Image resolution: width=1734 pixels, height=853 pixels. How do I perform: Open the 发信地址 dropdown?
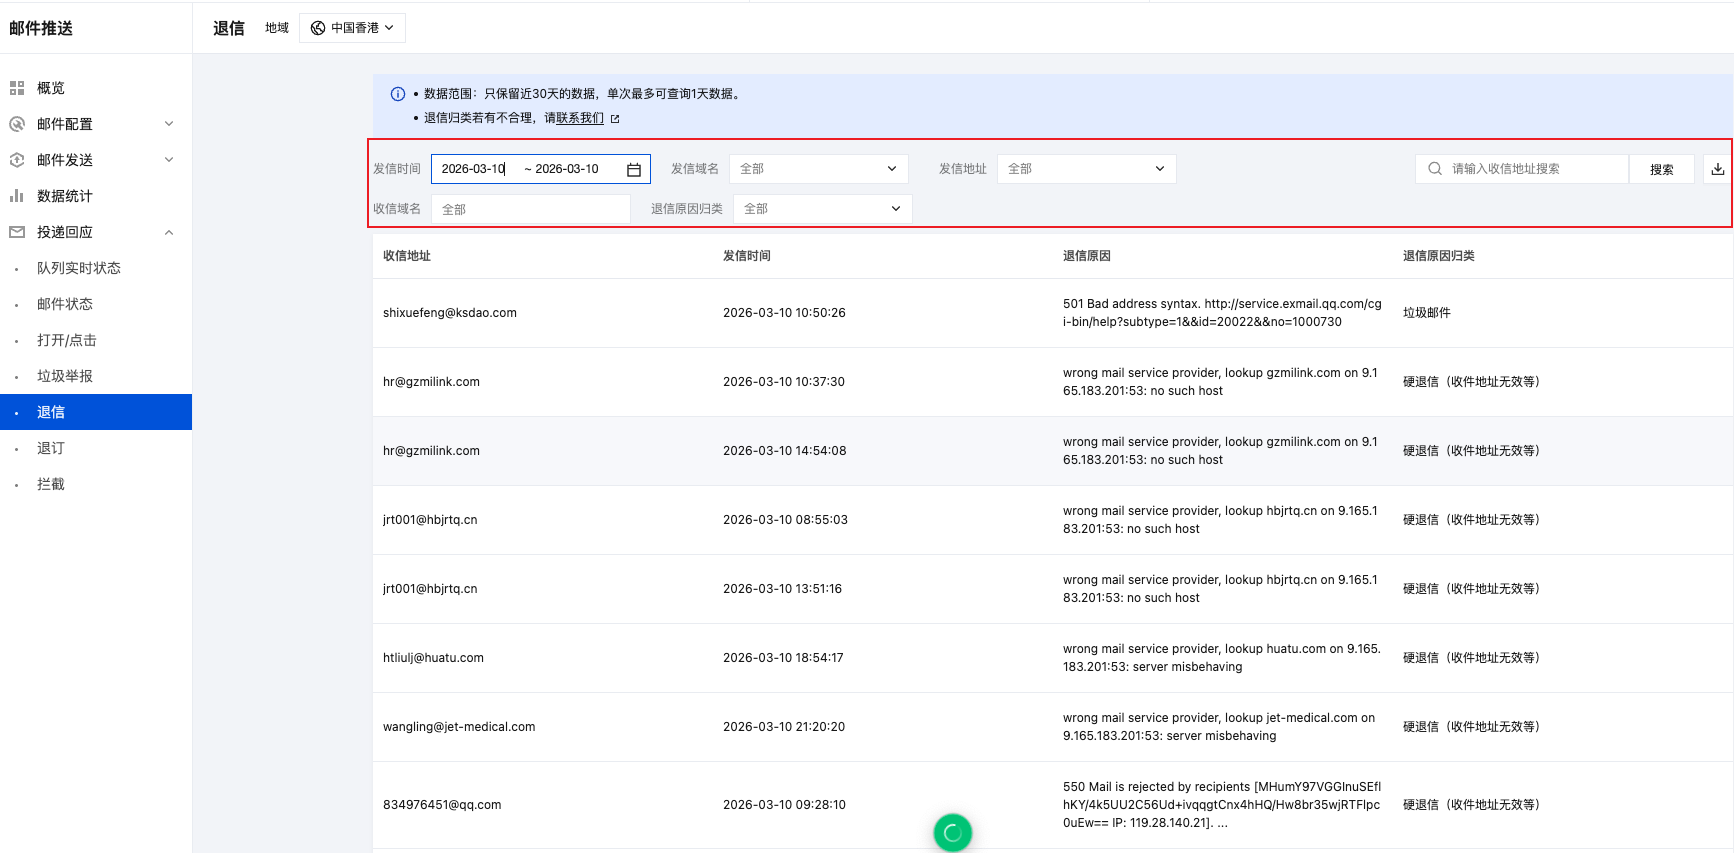click(1086, 169)
